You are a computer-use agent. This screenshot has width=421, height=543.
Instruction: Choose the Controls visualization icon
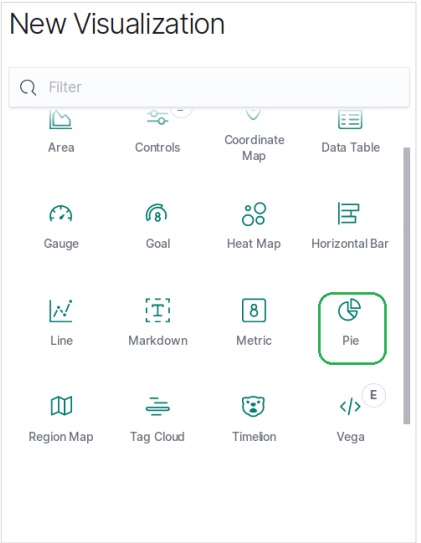tap(158, 117)
